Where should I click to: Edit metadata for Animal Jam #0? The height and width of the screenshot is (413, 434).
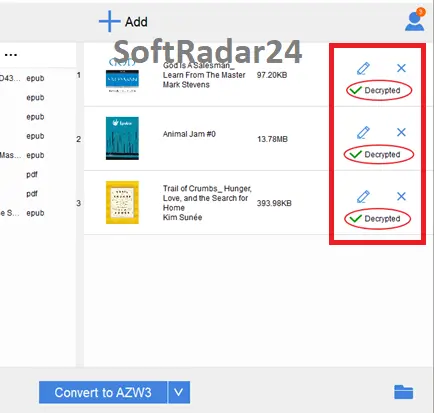pyautogui.click(x=363, y=132)
